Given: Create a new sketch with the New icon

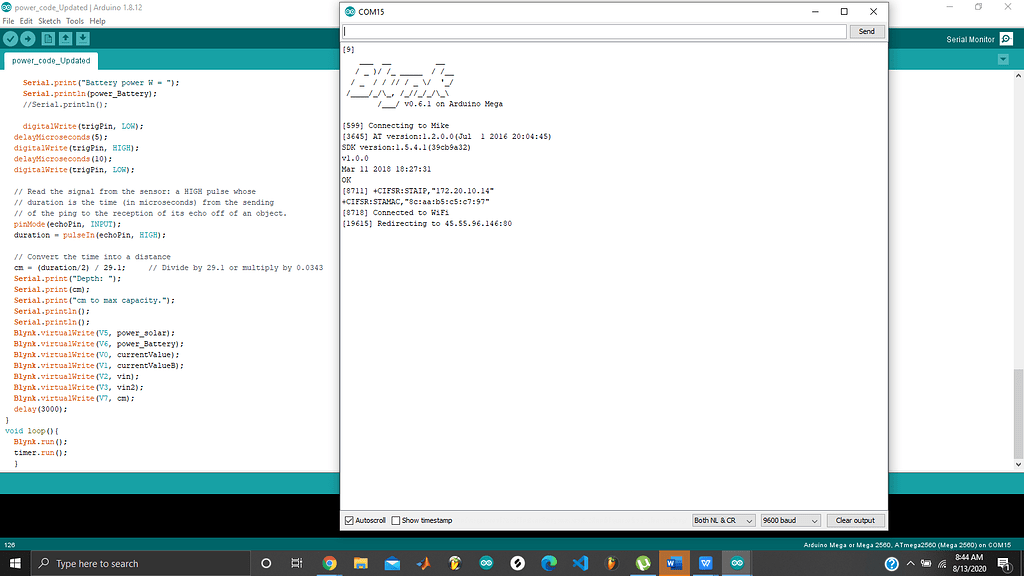Looking at the screenshot, I should pyautogui.click(x=48, y=38).
